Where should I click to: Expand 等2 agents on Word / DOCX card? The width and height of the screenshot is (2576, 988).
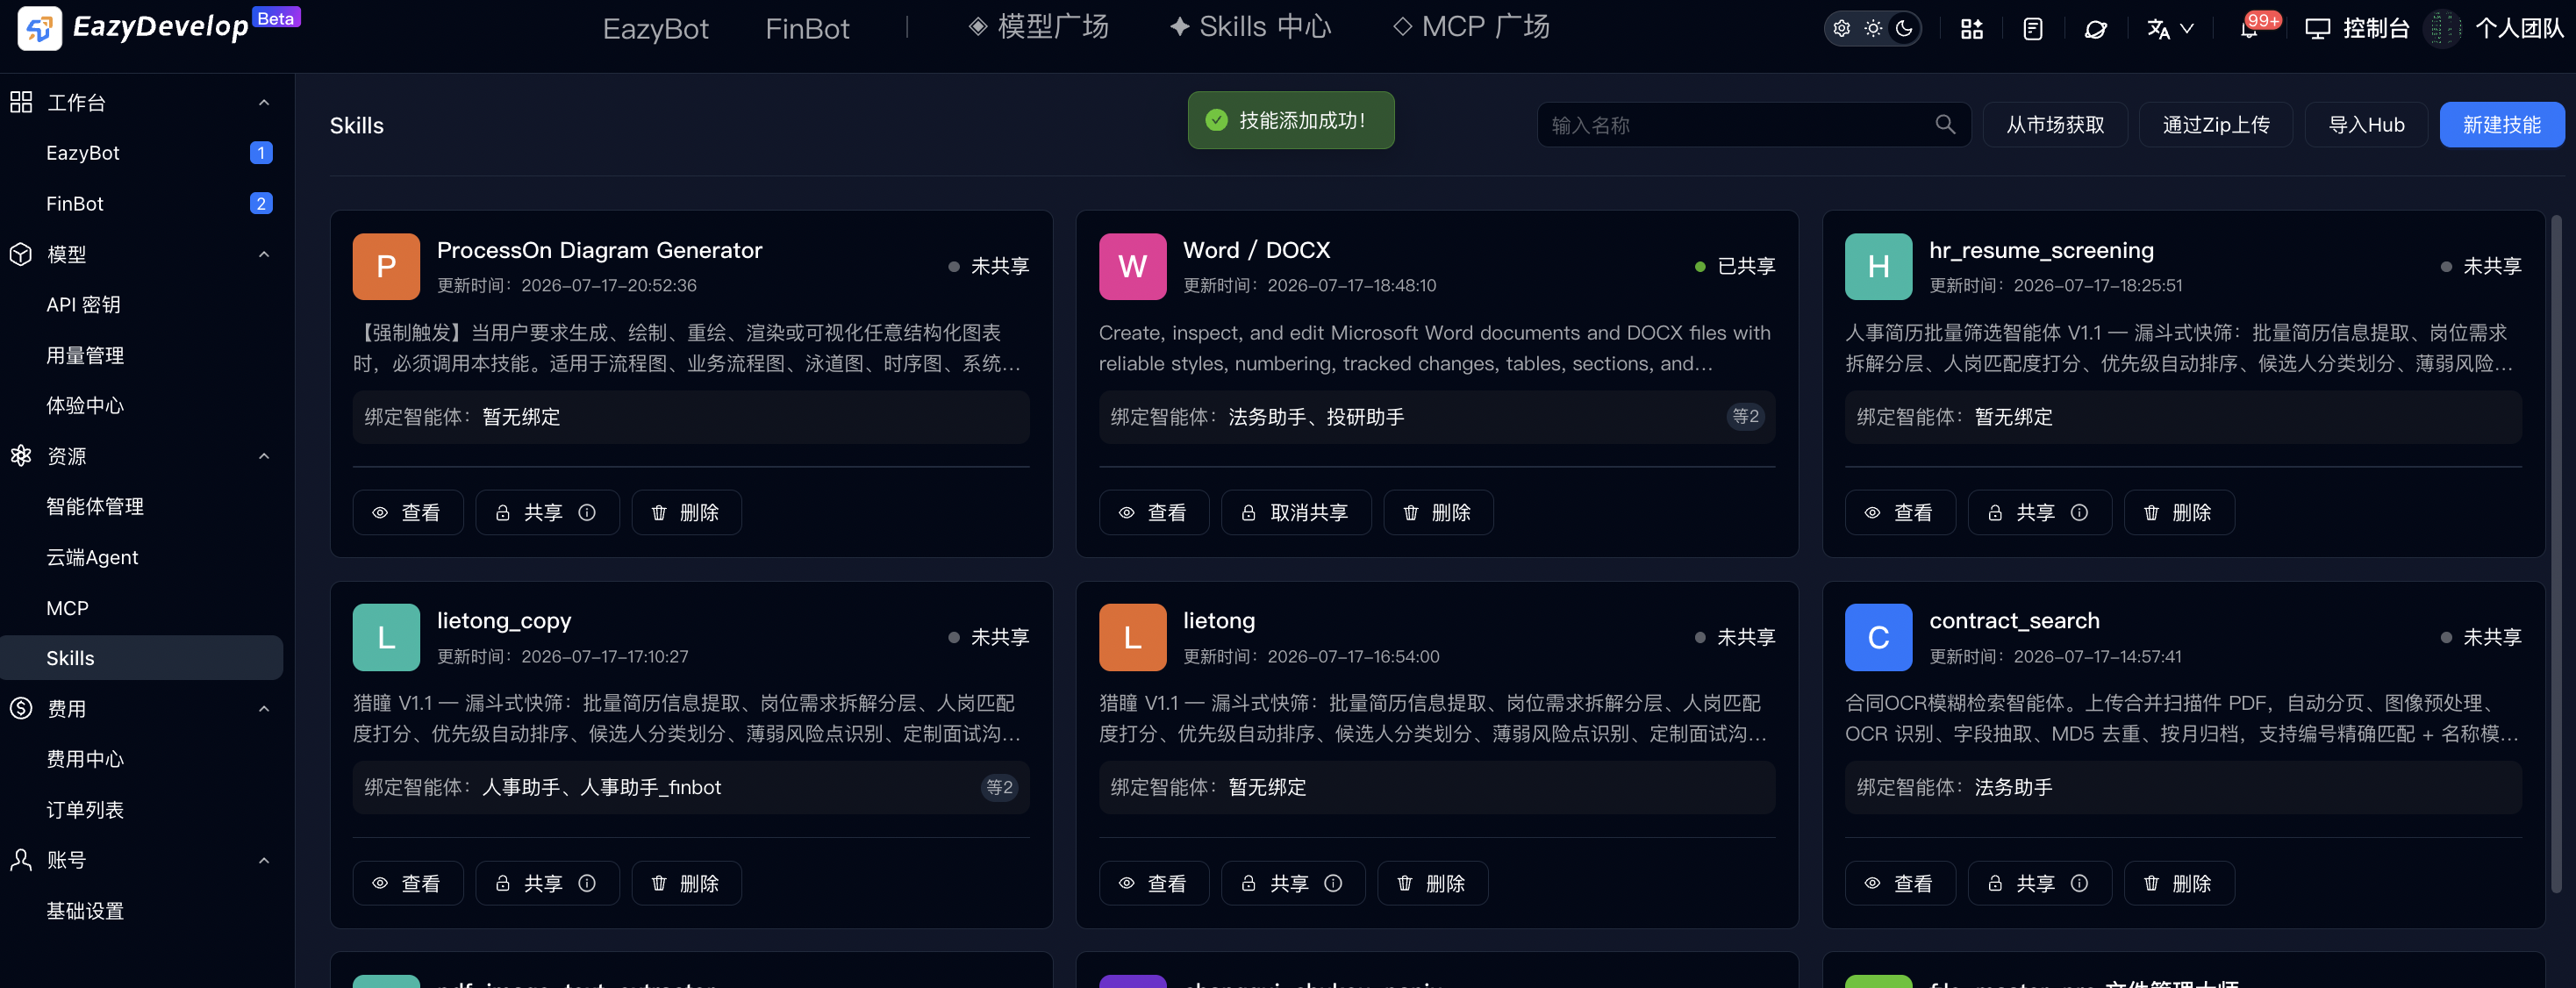click(1745, 416)
